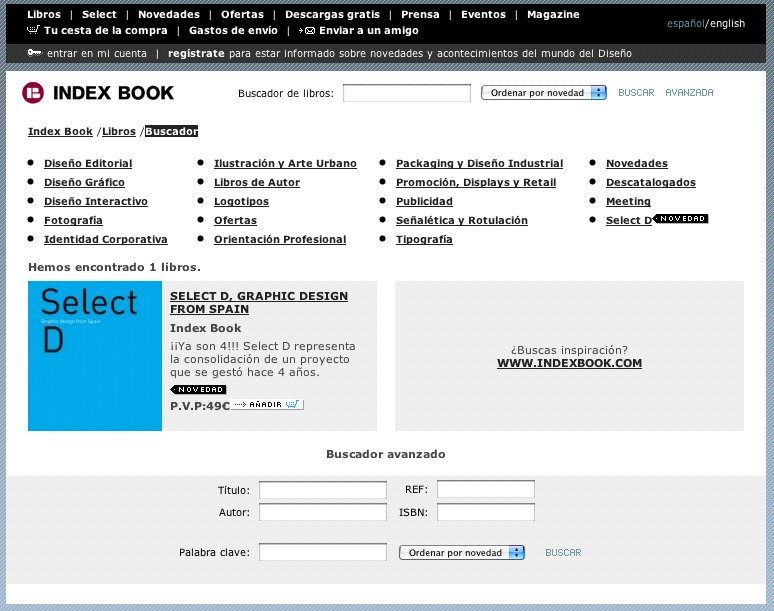Focus the Buscador de libros field
Viewport: 774px width, 611px height.
407,93
